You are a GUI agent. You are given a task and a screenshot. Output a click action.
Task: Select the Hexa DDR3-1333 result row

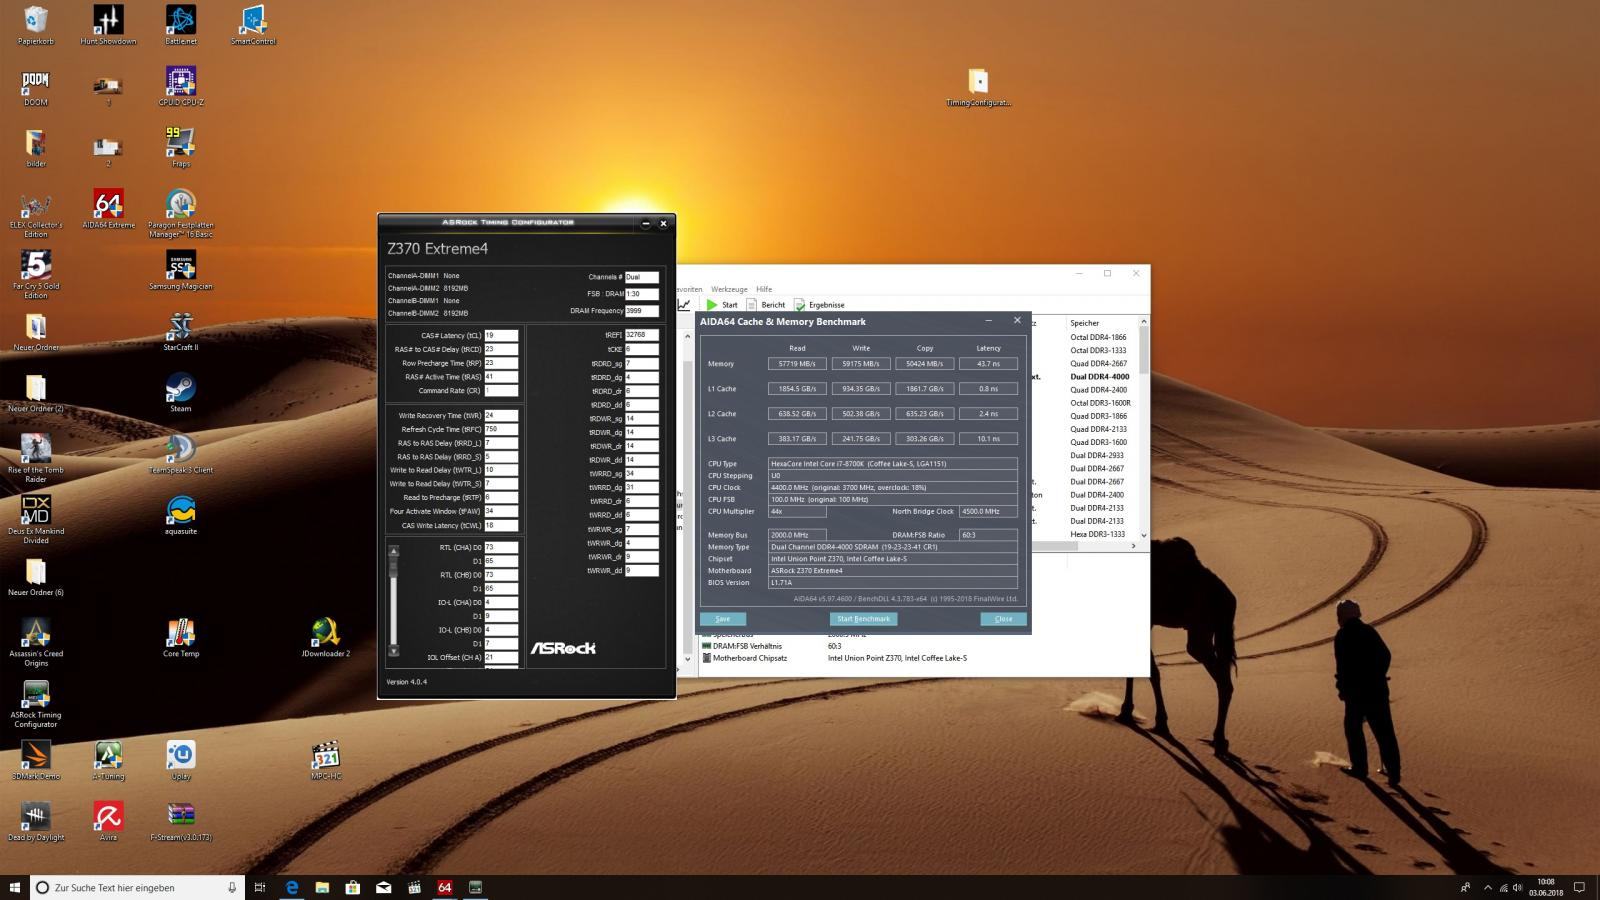coord(1100,534)
